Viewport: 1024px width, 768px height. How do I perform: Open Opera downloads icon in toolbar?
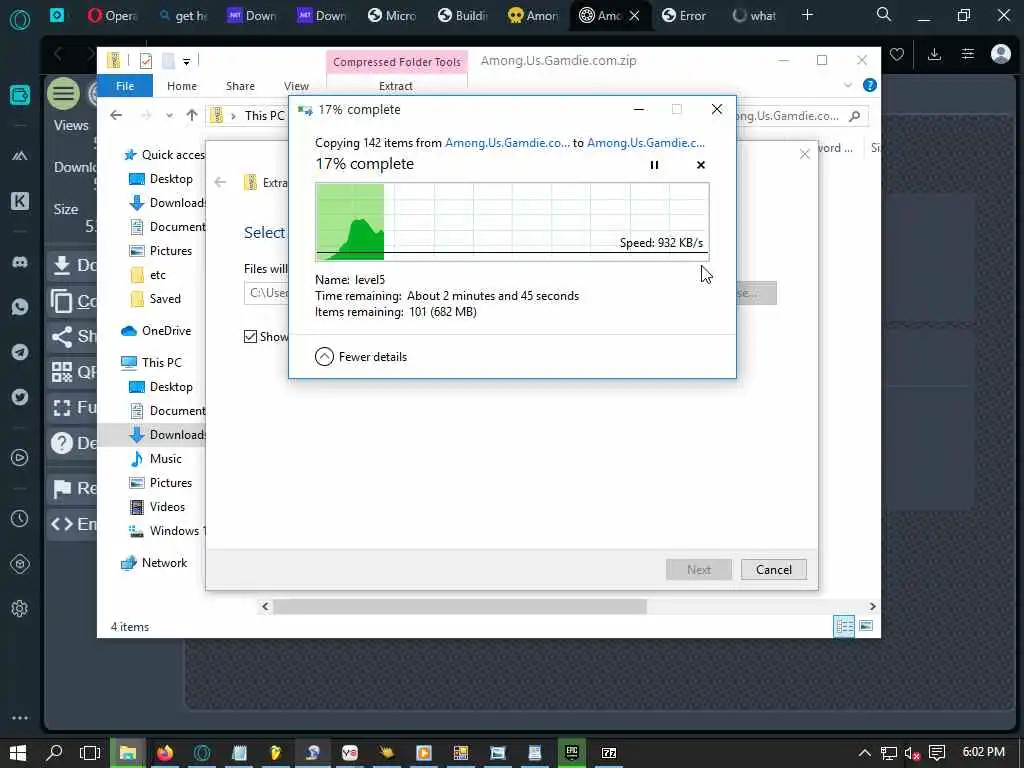tap(935, 54)
